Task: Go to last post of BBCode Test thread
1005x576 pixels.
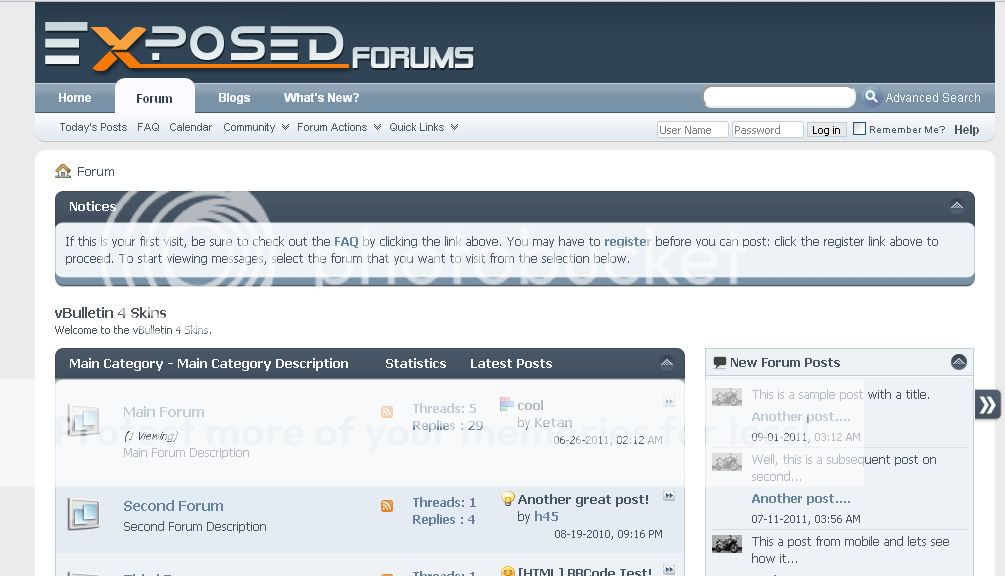Action: (x=669, y=570)
